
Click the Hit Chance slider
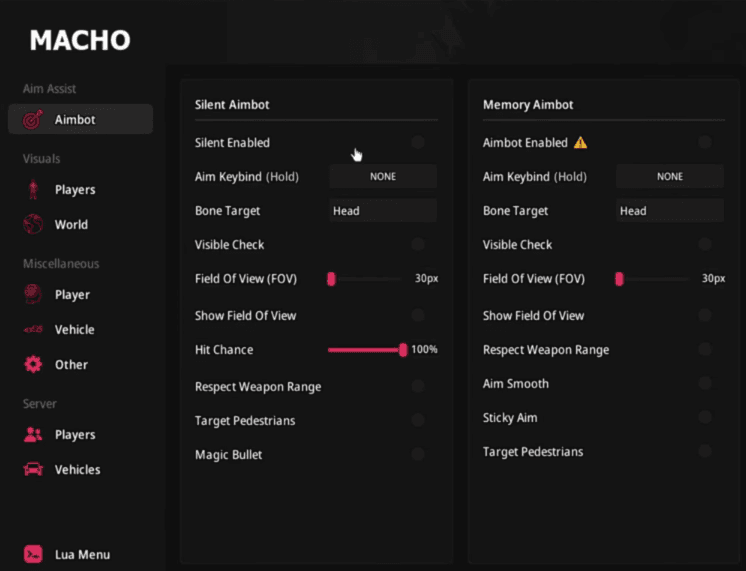click(366, 350)
